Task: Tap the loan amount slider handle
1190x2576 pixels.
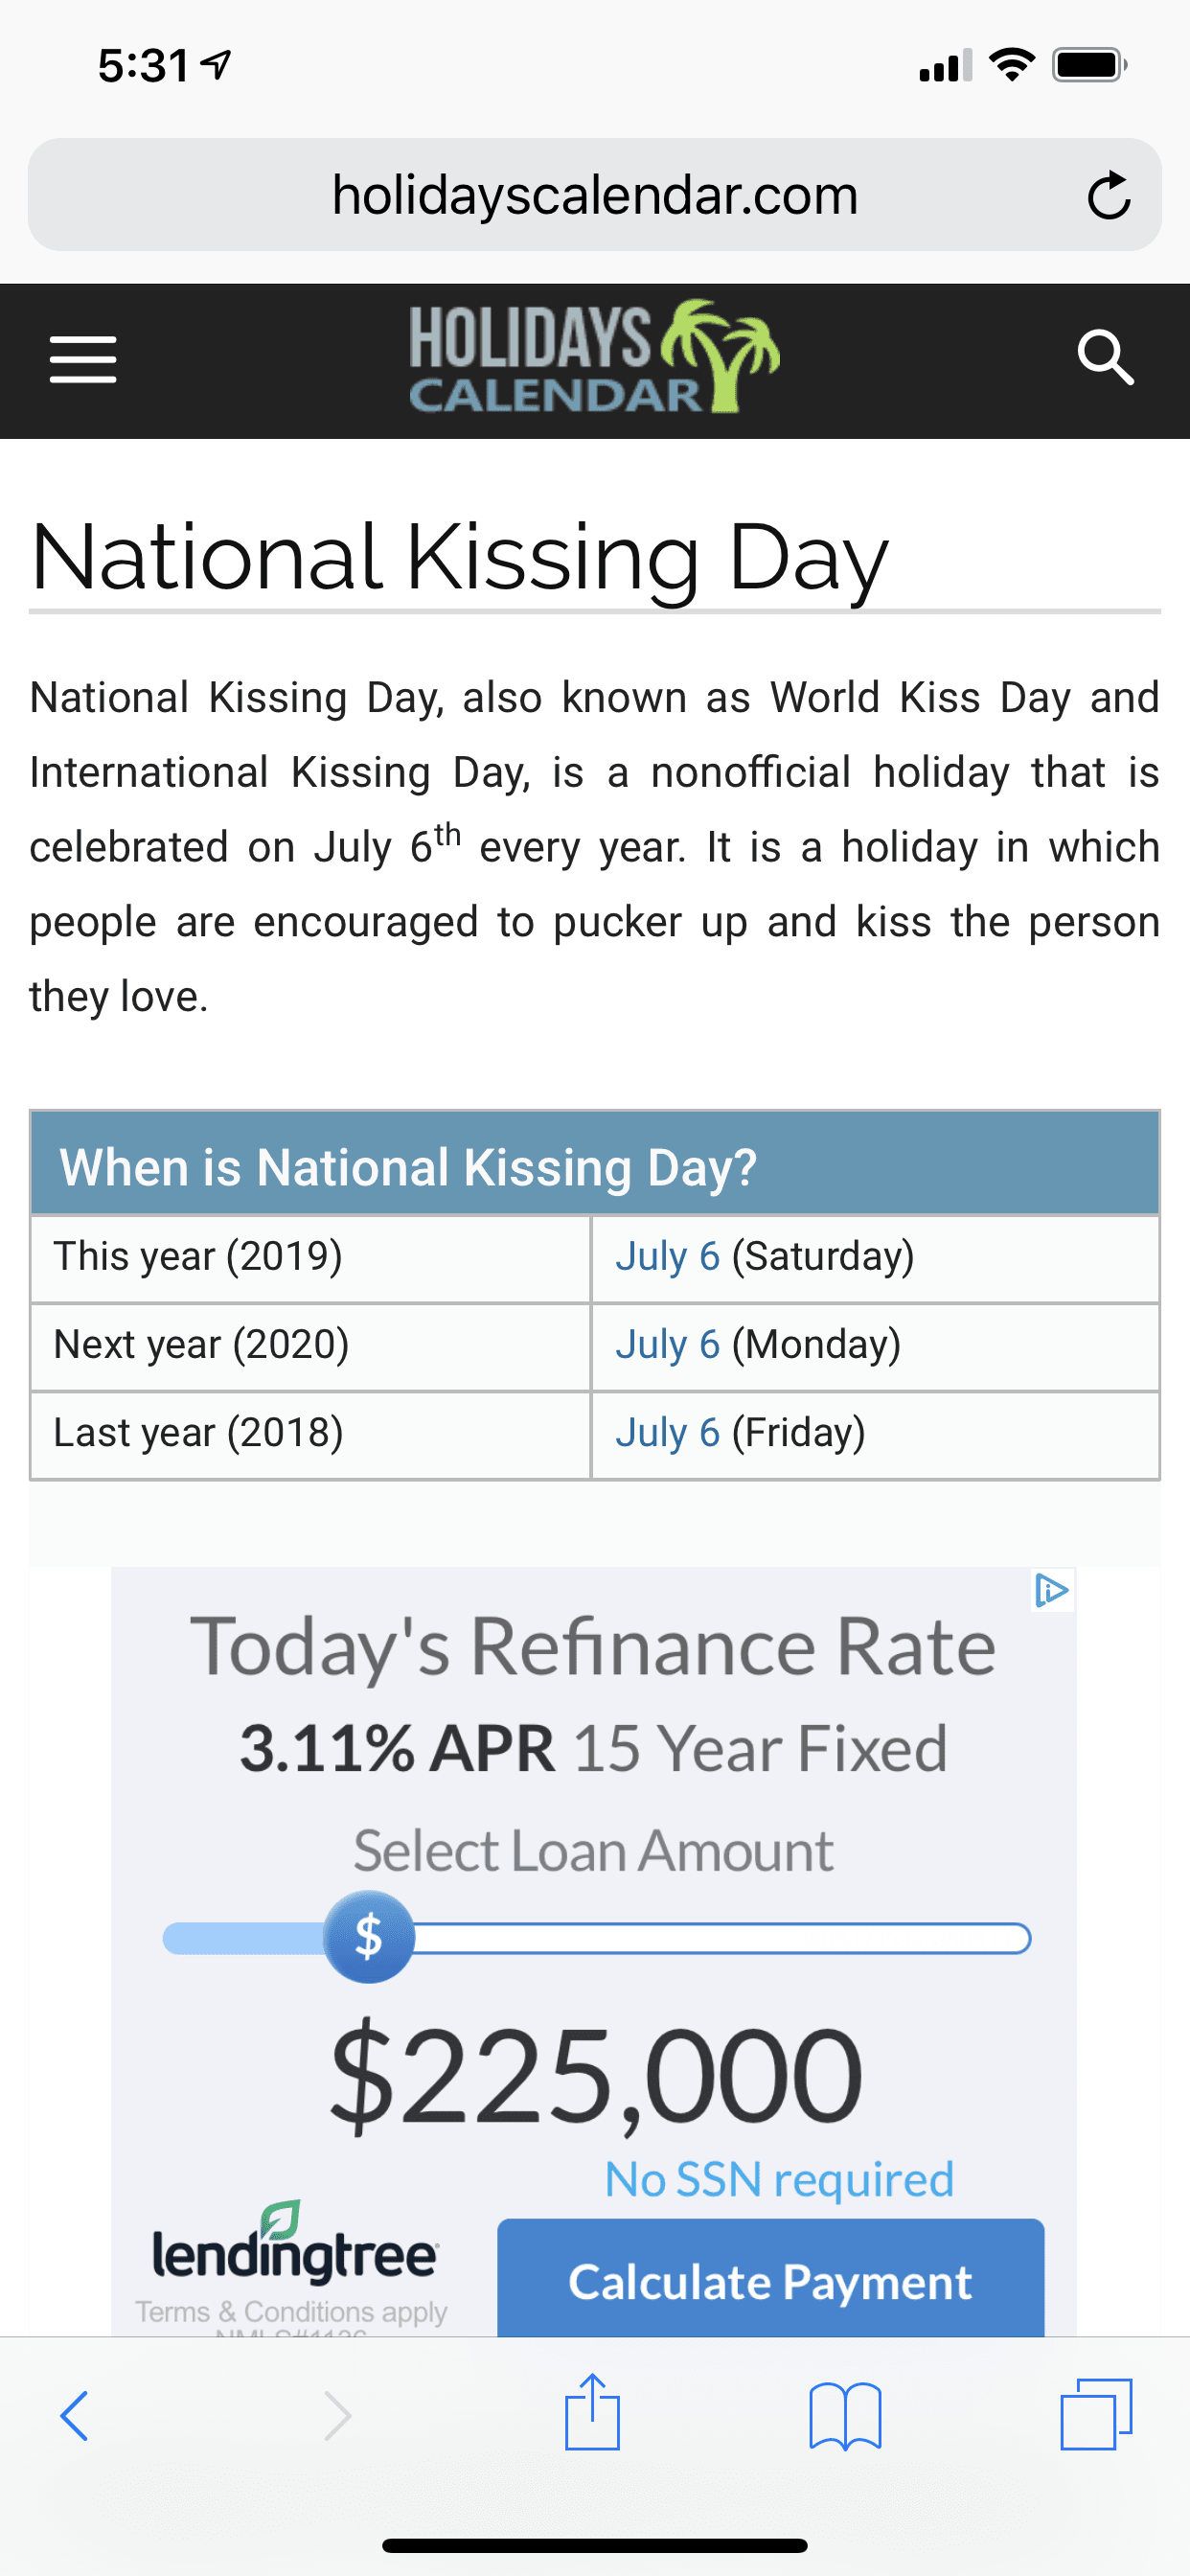Action: click(369, 1937)
